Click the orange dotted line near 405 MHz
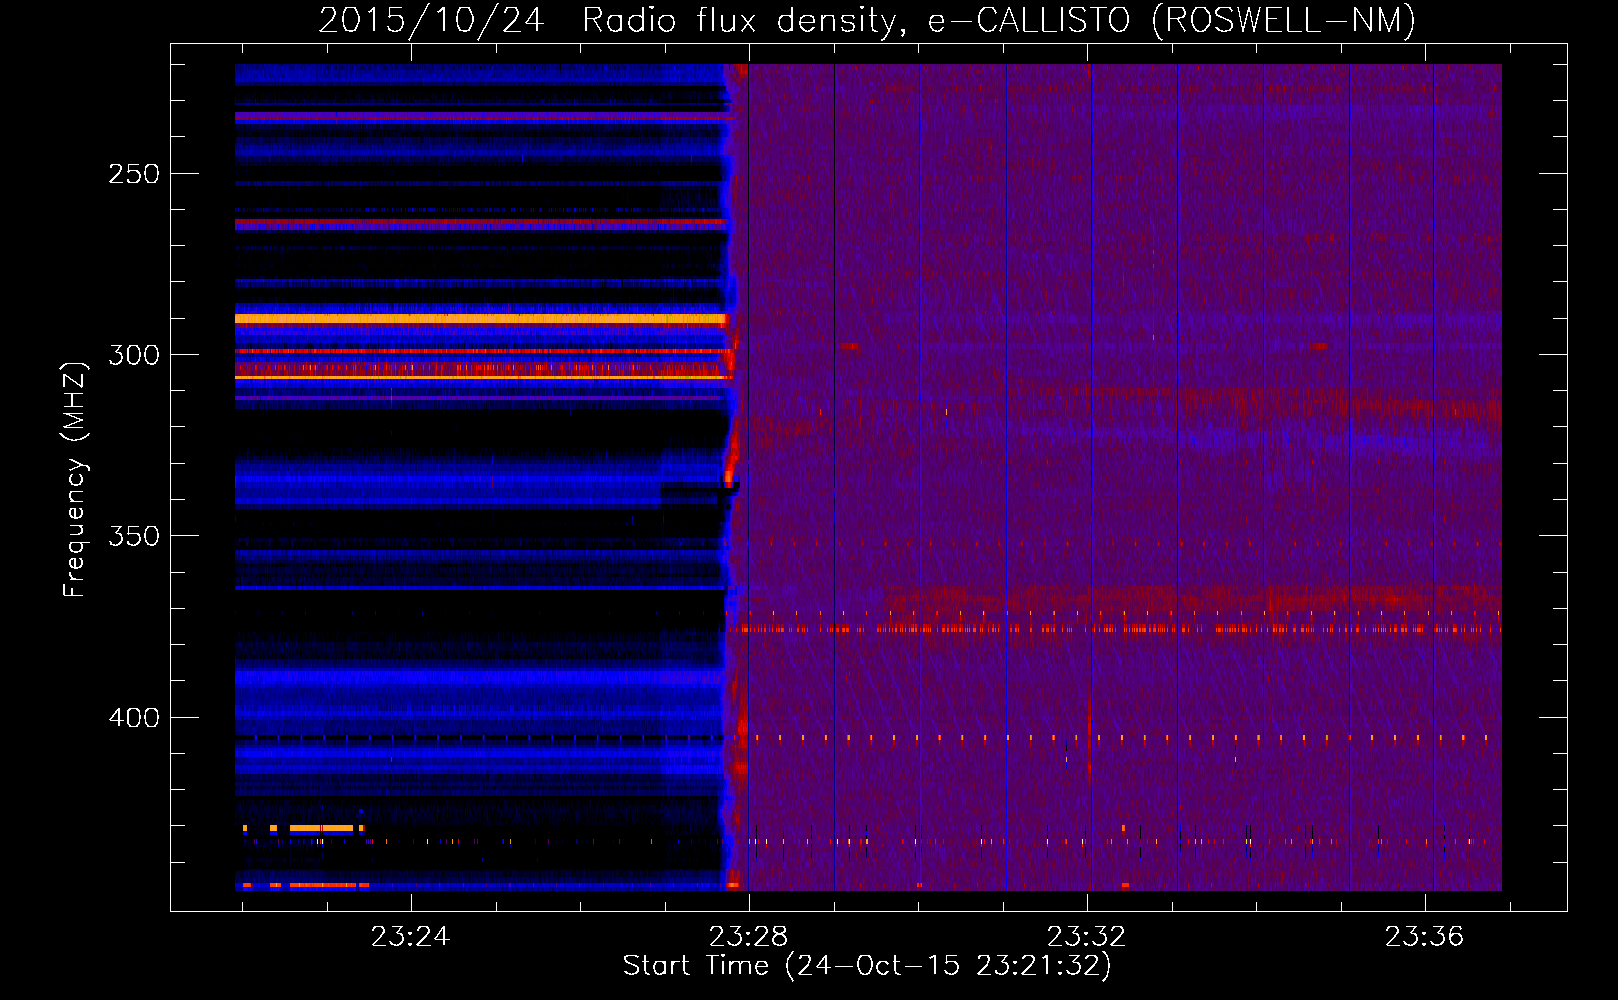1618x1000 pixels. [1100, 738]
